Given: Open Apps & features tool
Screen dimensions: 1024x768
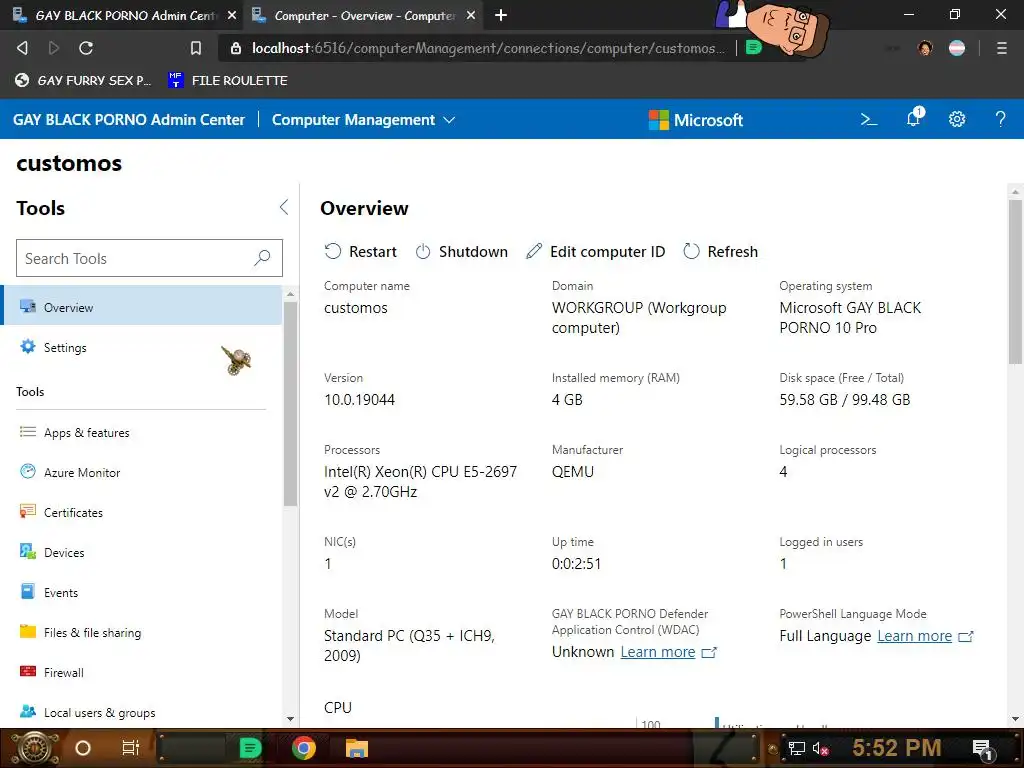Looking at the screenshot, I should pos(141,432).
